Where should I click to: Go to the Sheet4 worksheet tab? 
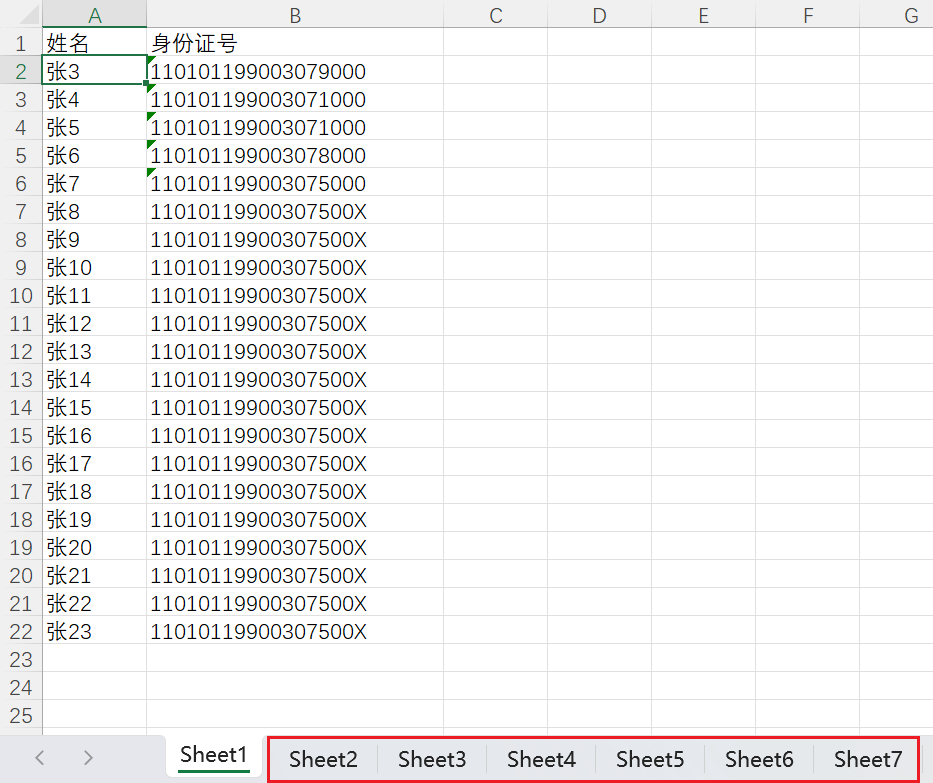coord(541,759)
